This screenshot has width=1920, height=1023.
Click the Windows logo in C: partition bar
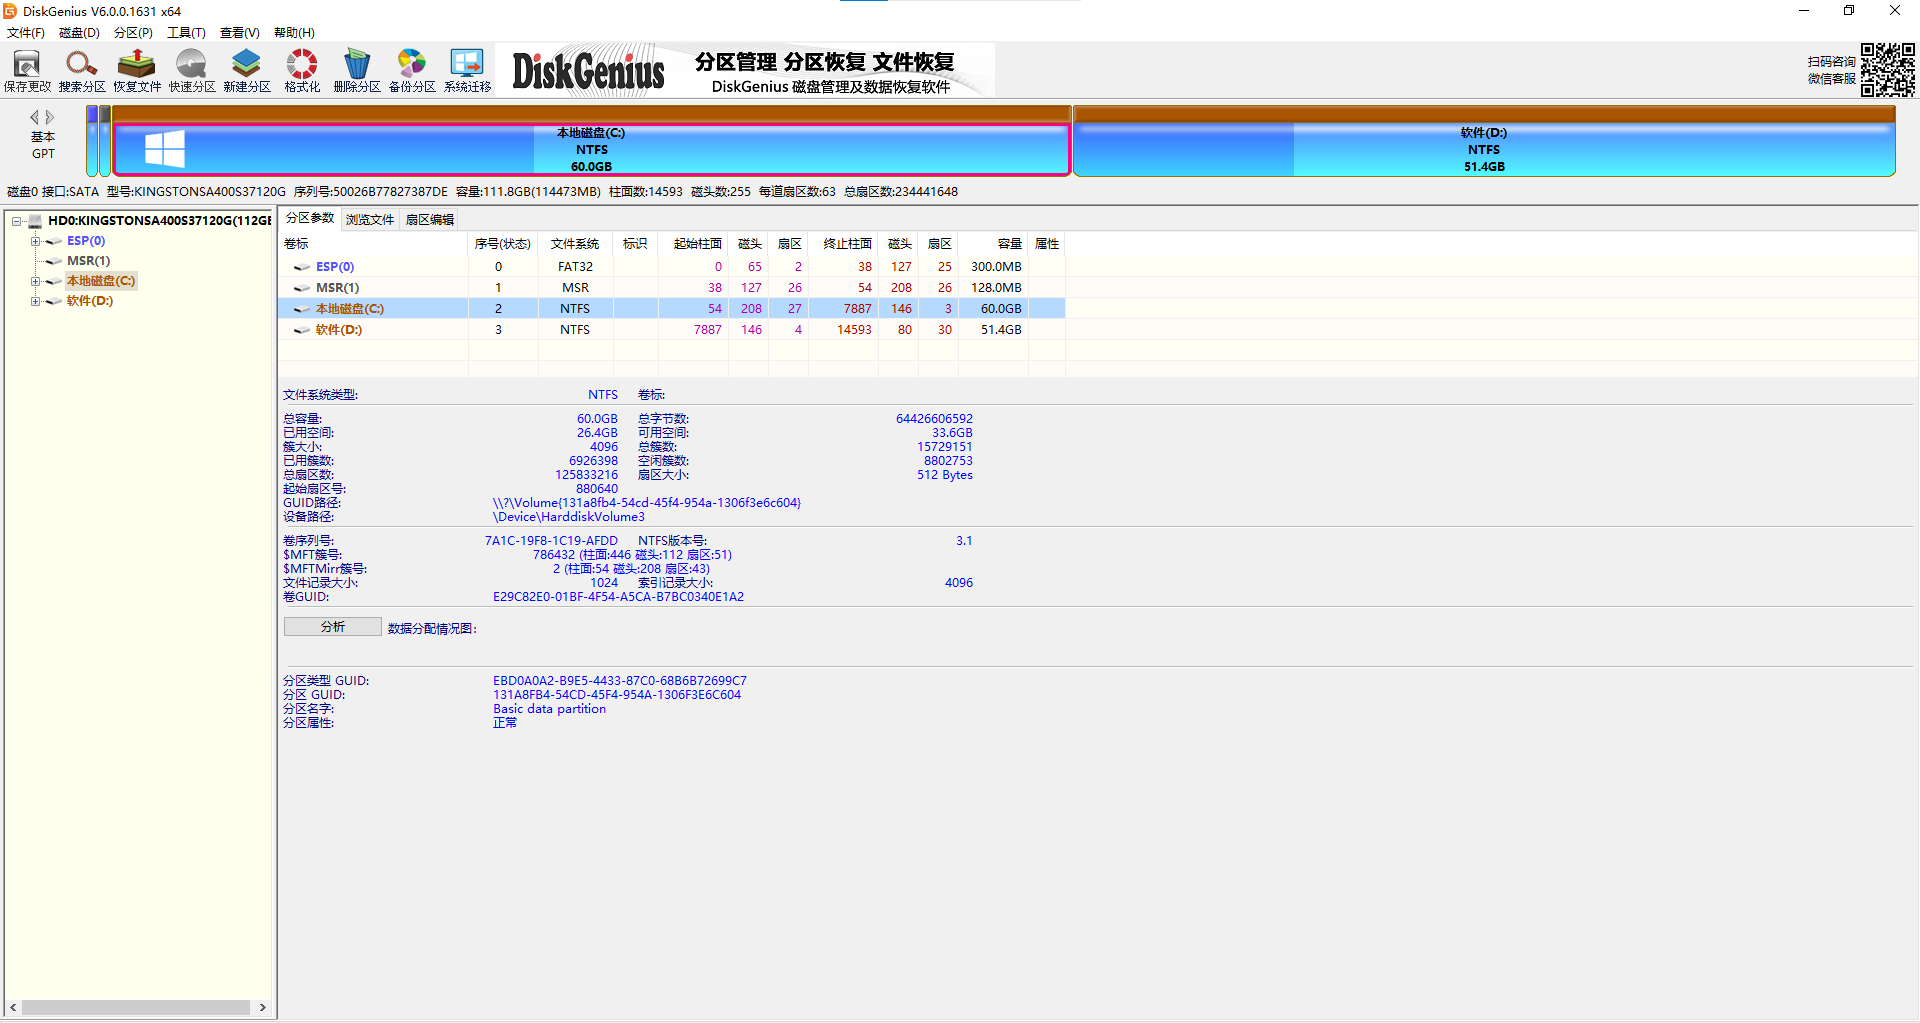(165, 149)
